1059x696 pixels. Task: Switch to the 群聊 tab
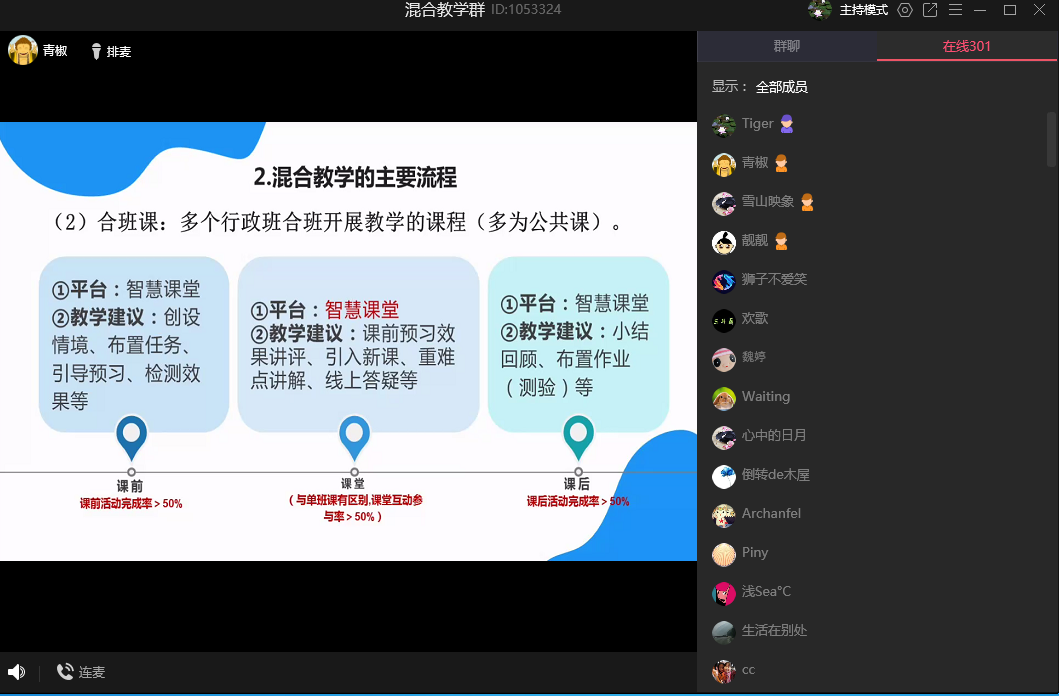(787, 46)
